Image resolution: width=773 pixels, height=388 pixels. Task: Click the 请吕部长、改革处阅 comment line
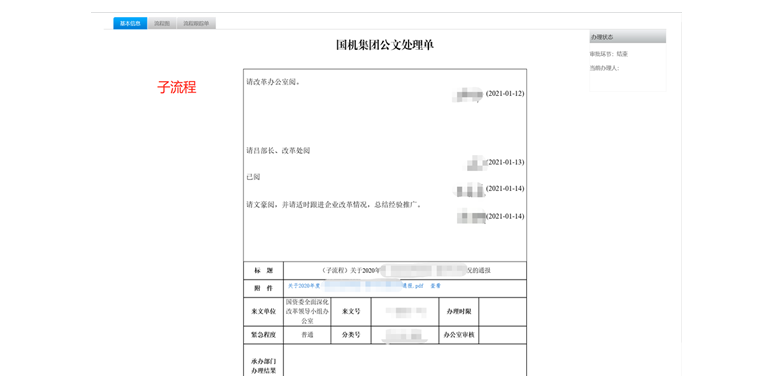click(278, 151)
